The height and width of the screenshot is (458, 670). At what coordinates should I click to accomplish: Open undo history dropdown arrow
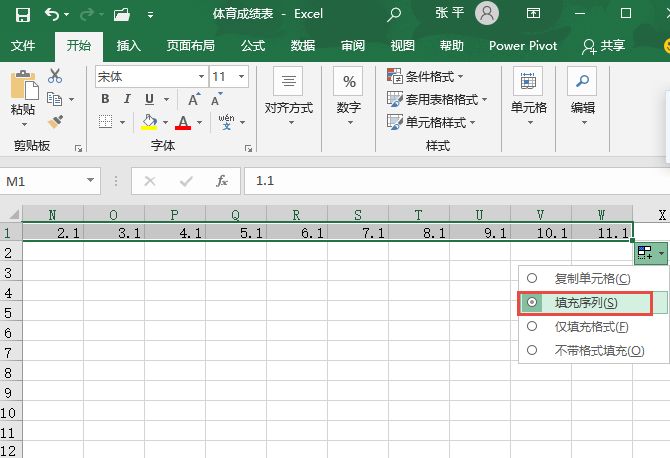point(67,15)
